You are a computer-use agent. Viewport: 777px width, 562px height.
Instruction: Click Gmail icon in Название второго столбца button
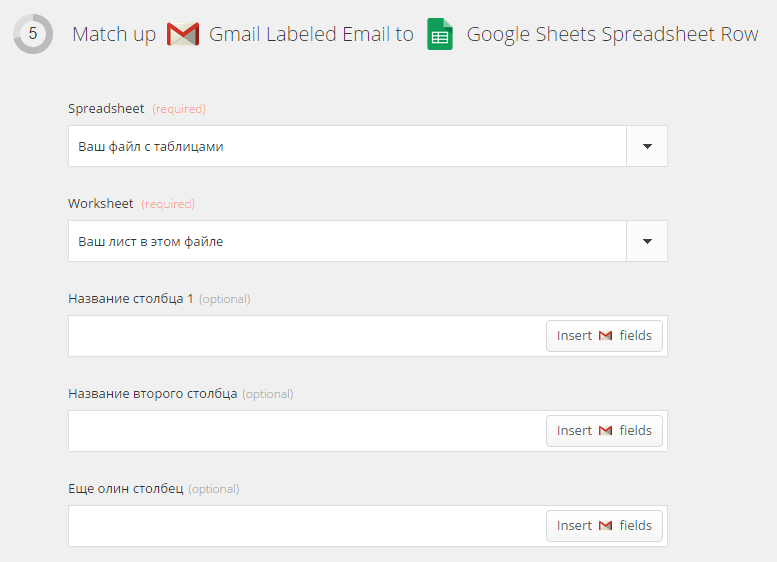tap(606, 431)
